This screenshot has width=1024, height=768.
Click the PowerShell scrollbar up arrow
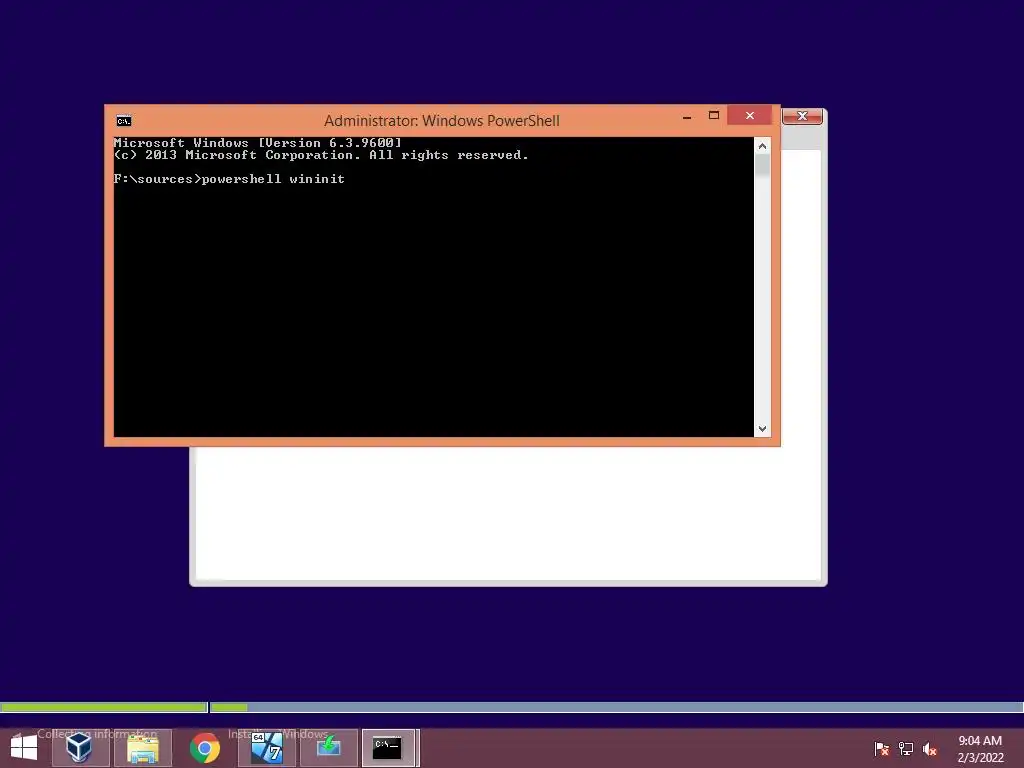(x=762, y=146)
